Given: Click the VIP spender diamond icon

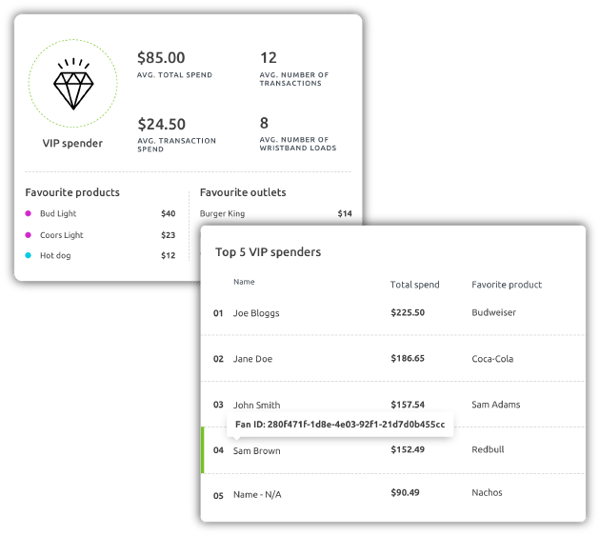Looking at the screenshot, I should [73, 84].
